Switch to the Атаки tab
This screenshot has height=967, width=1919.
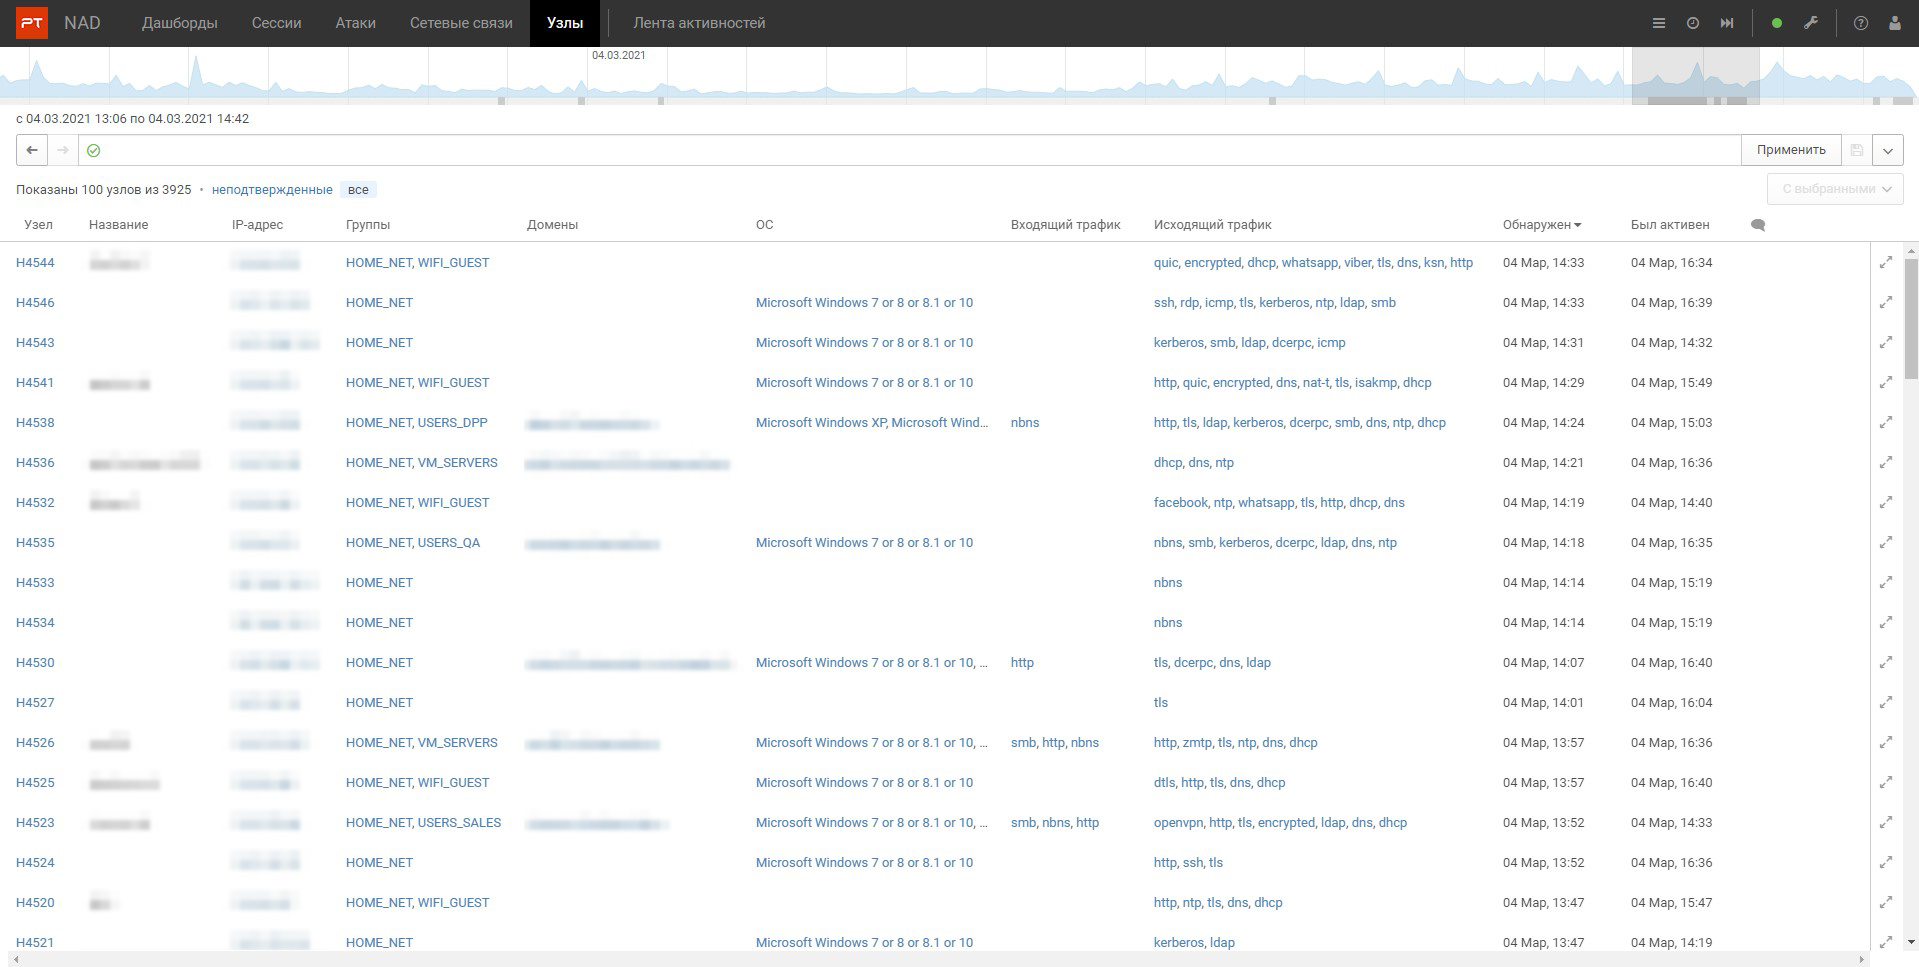(x=355, y=23)
